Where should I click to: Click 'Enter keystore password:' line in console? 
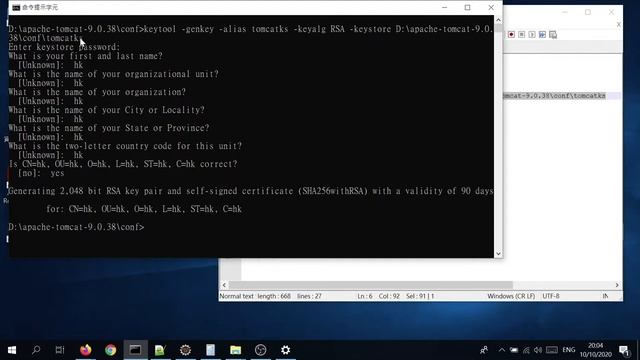pos(64,47)
